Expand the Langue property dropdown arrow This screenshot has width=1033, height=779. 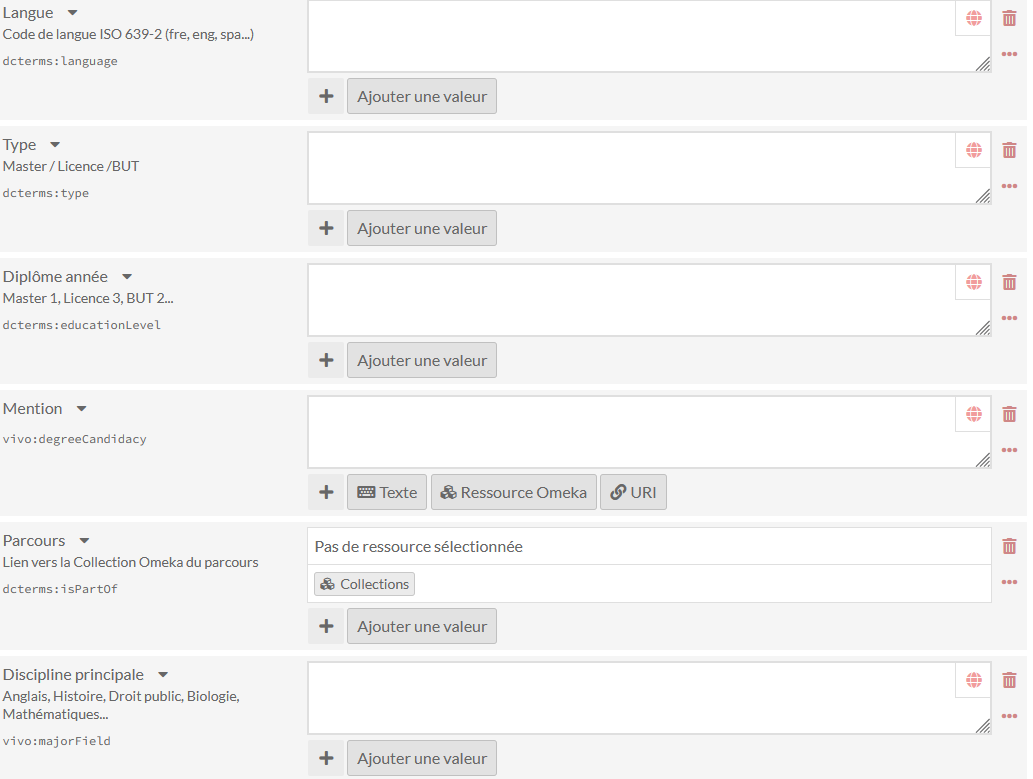72,13
